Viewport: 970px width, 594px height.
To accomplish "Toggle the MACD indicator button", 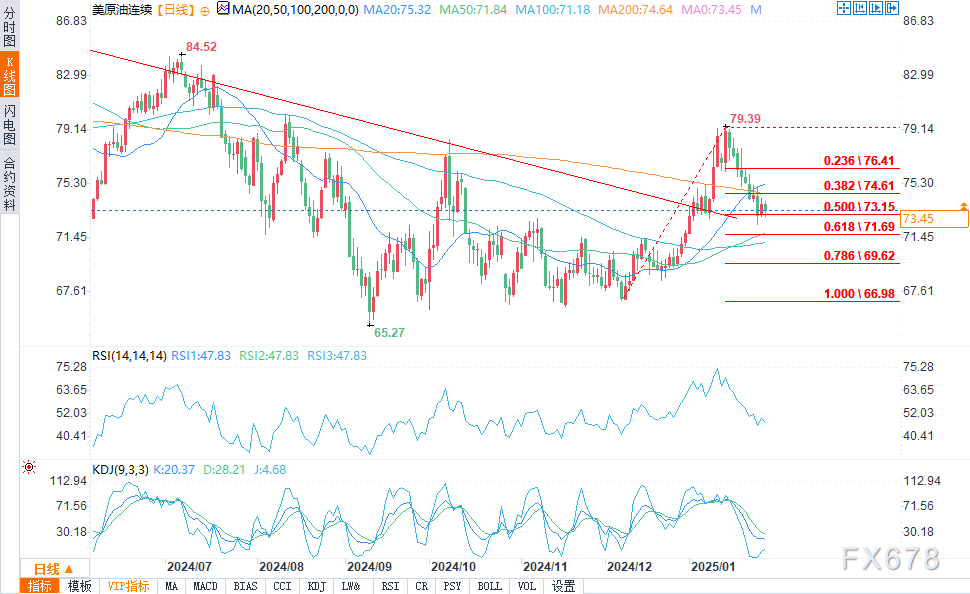I will (x=206, y=586).
